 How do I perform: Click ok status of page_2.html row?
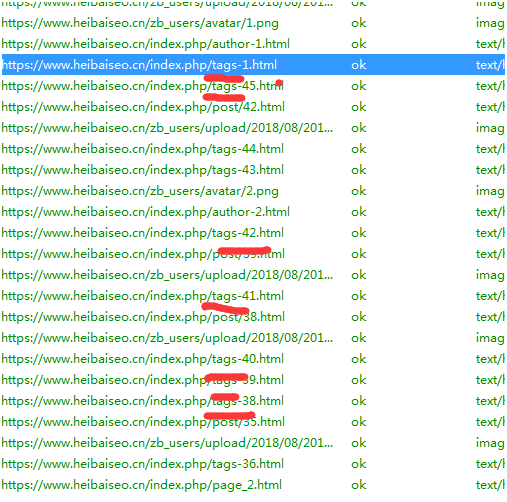[x=359, y=485]
